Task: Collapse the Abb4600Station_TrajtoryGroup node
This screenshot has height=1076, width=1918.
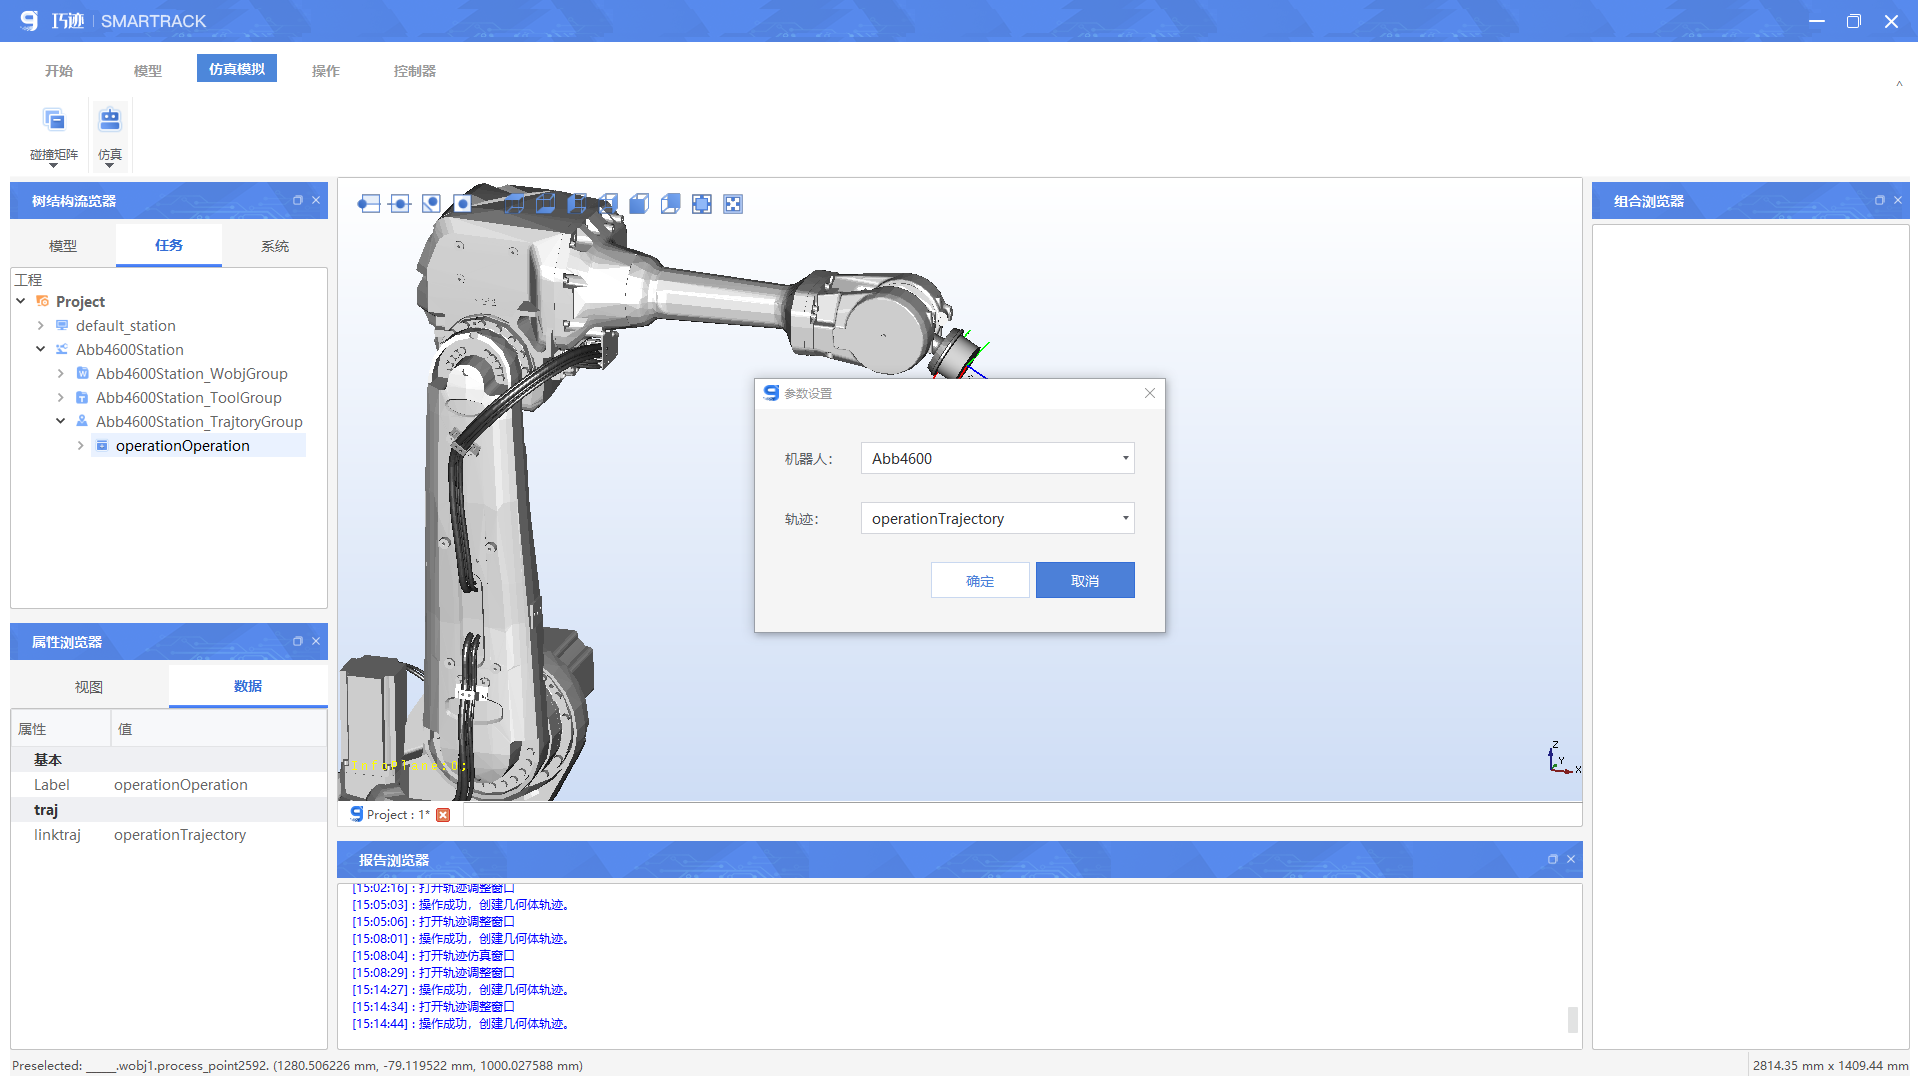Action: [x=61, y=421]
